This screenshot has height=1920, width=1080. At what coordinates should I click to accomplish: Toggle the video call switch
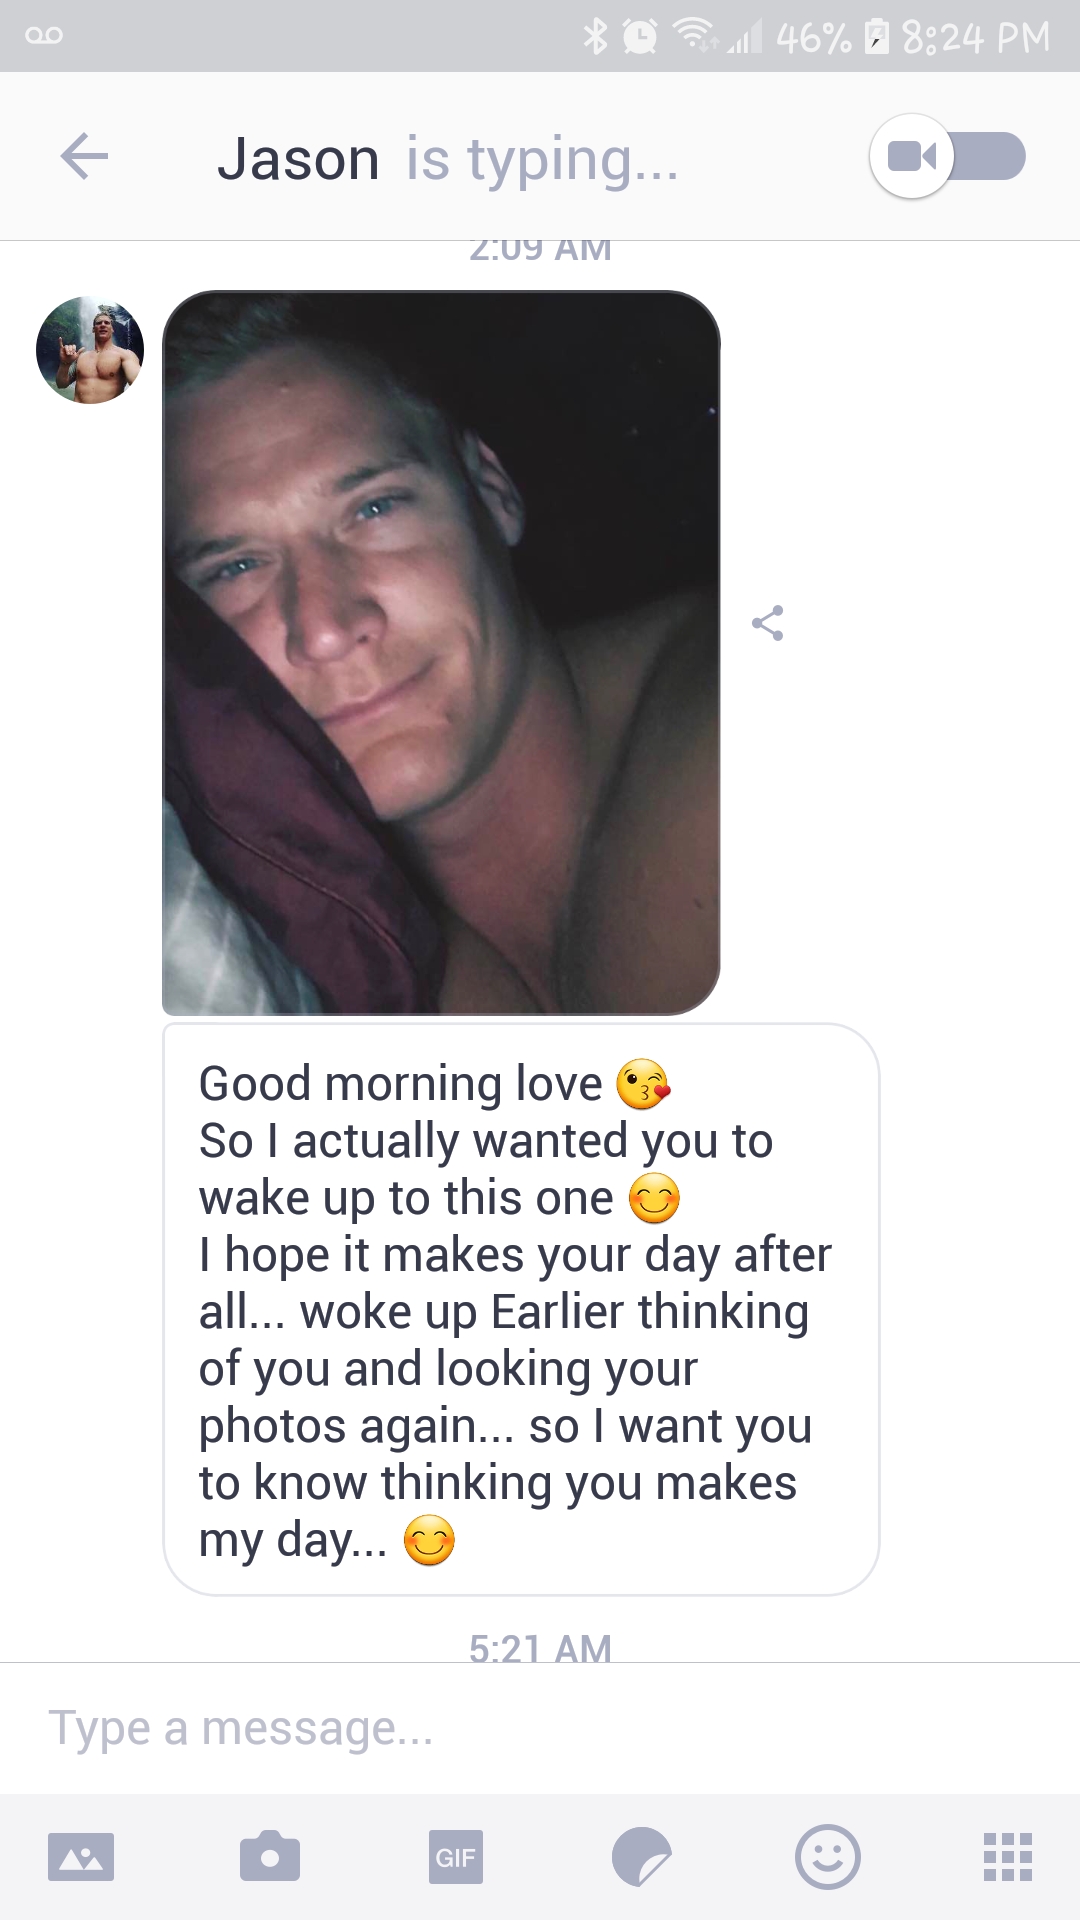947,157
